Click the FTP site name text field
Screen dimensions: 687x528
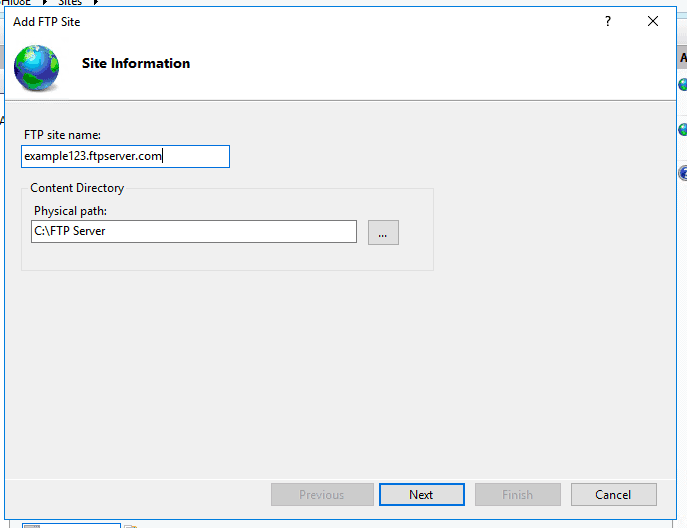(125, 156)
